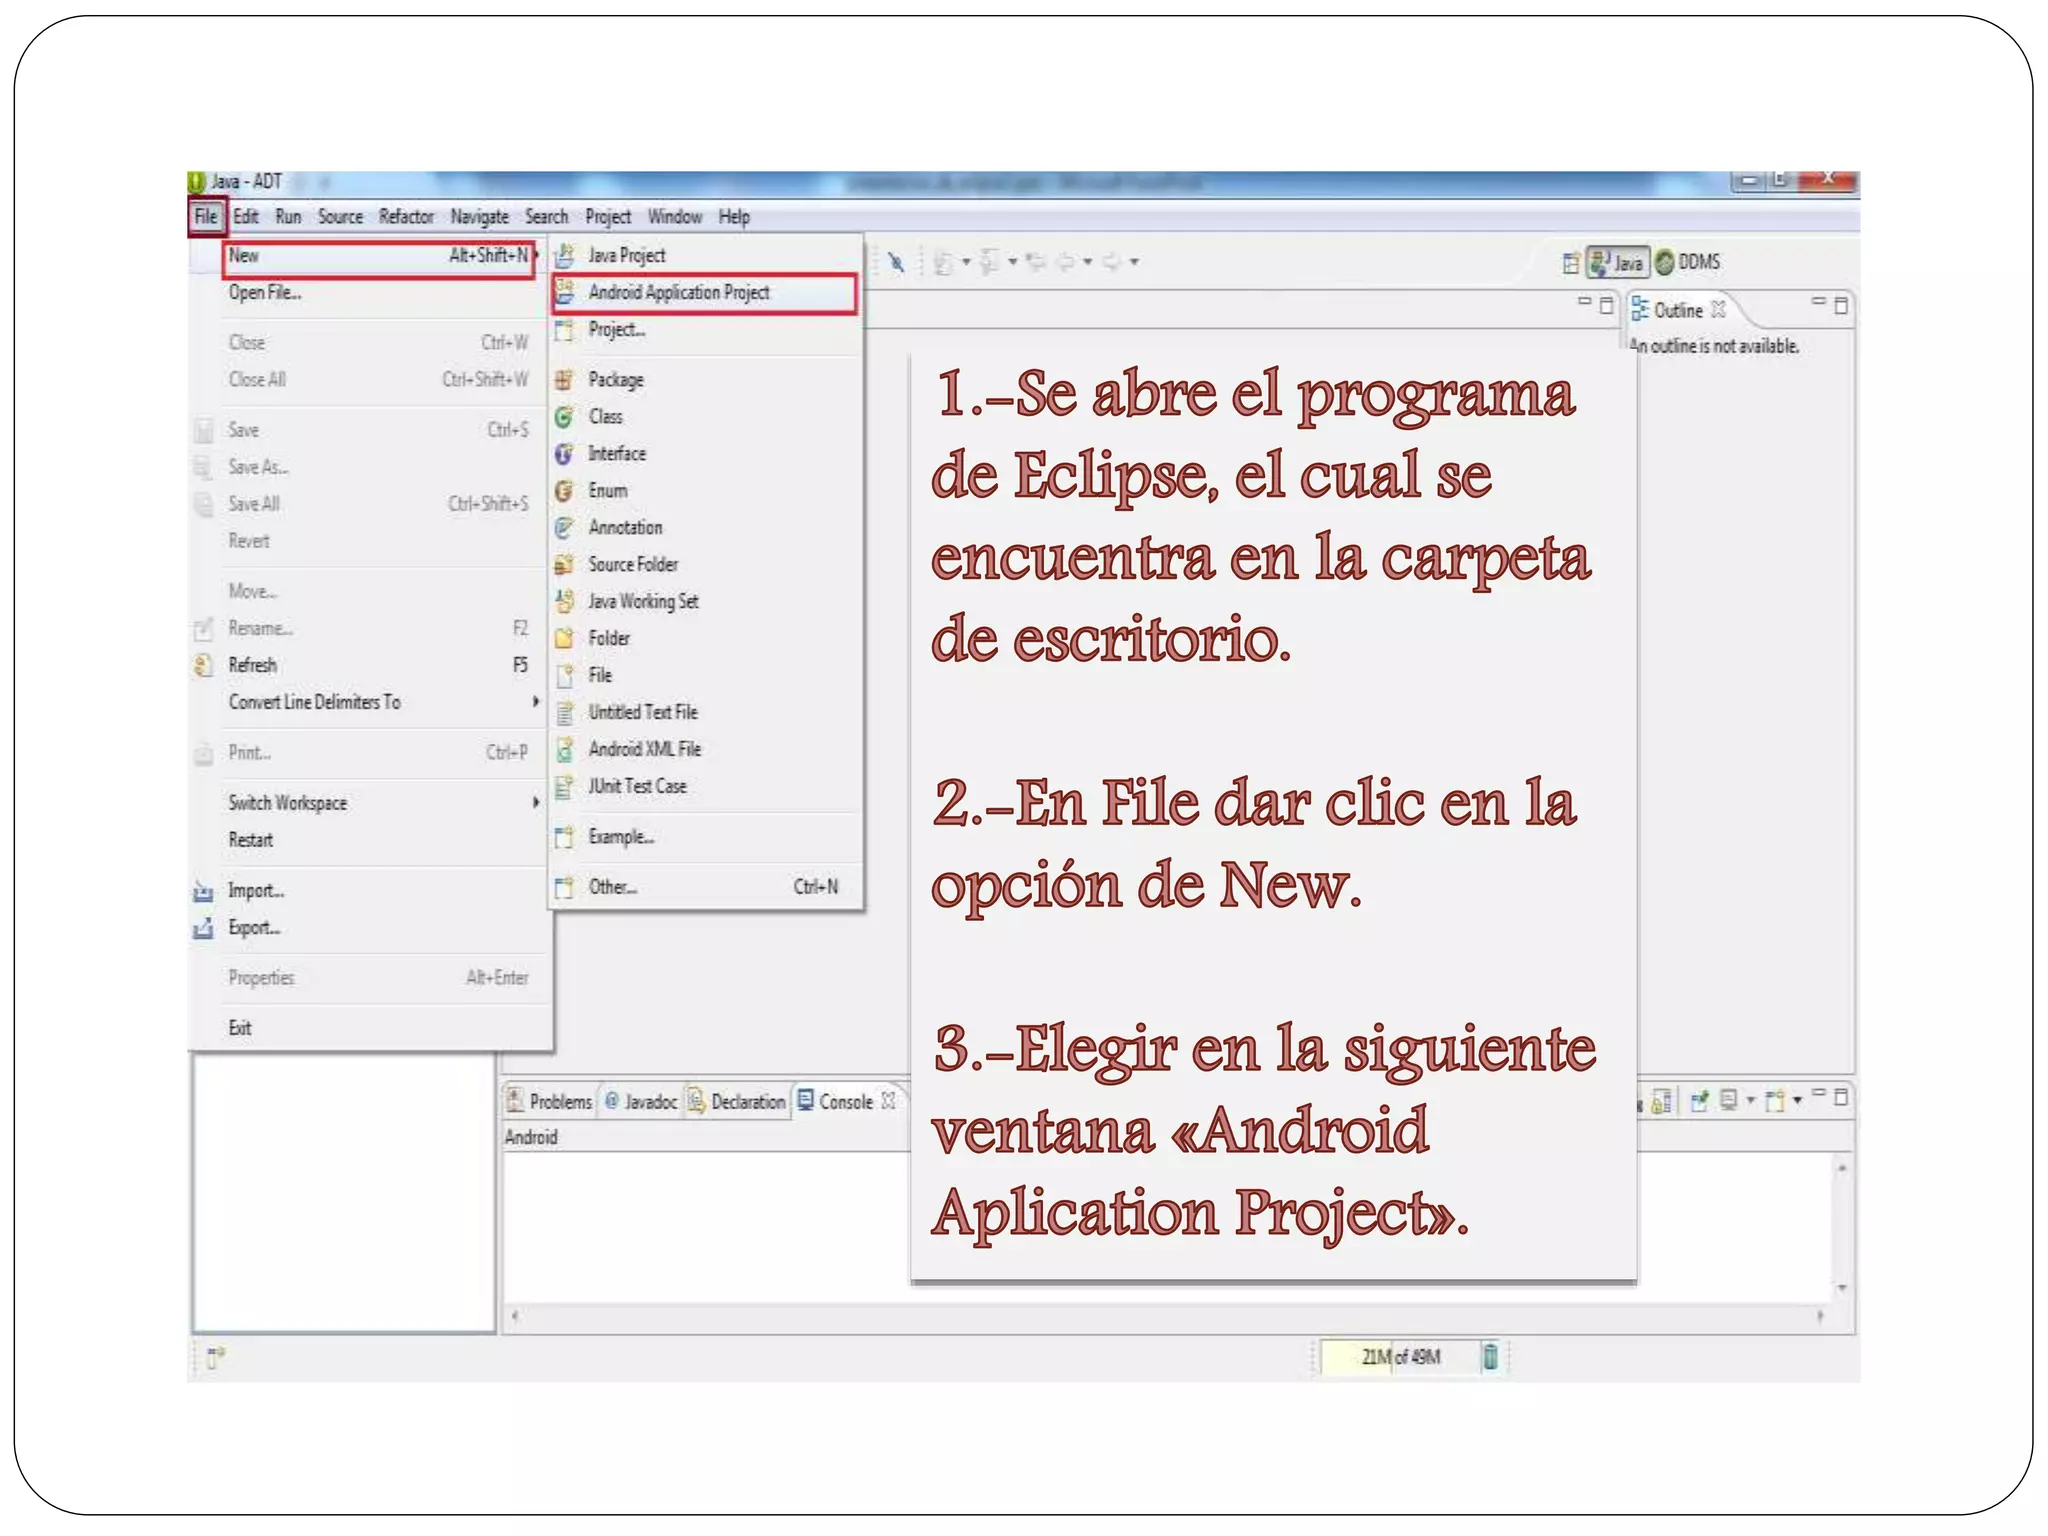Switch to the Javadoc tab
Viewport: 2048px width, 1536px height.
click(641, 1101)
